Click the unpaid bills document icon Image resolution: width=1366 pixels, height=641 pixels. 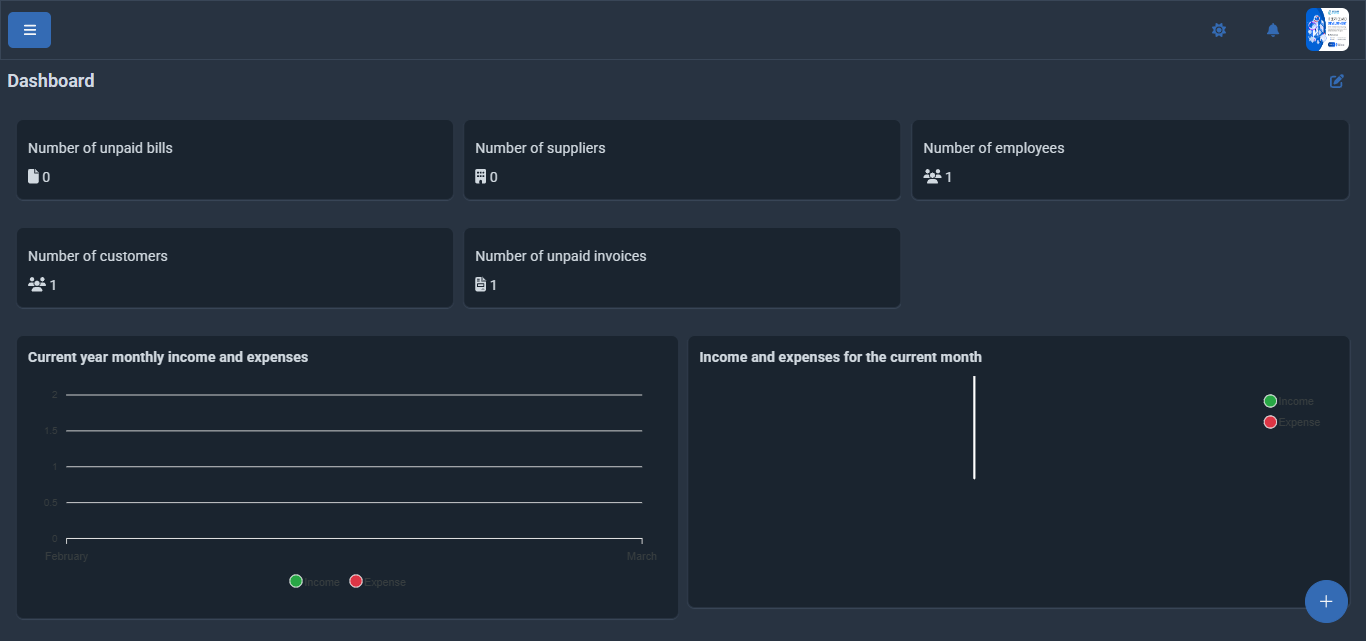point(33,177)
